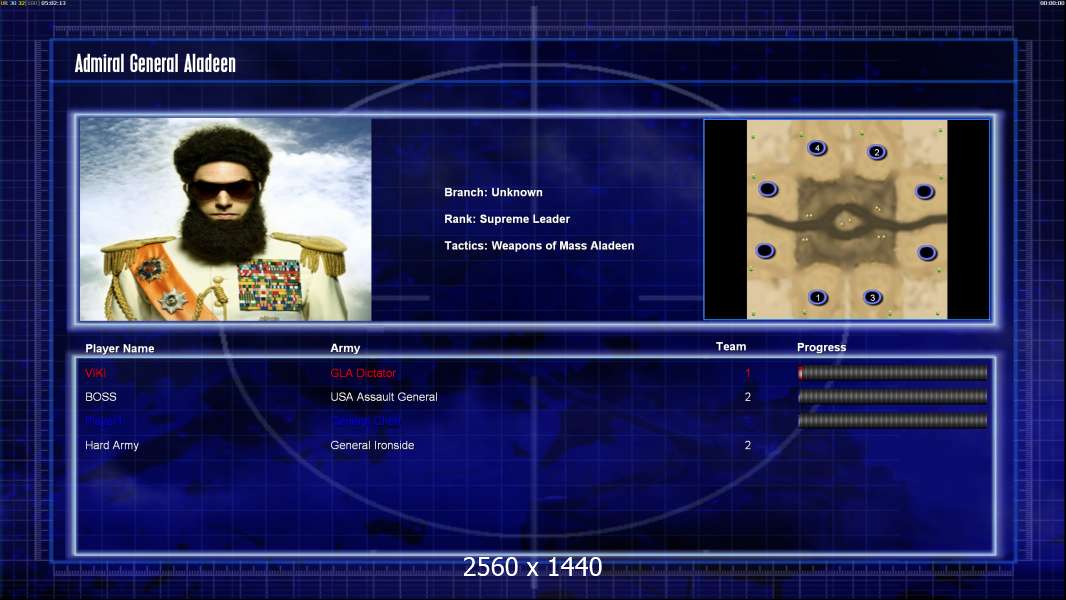Viewport: 1066px width, 600px height.
Task: Select start position 3 on the map
Action: (873, 297)
